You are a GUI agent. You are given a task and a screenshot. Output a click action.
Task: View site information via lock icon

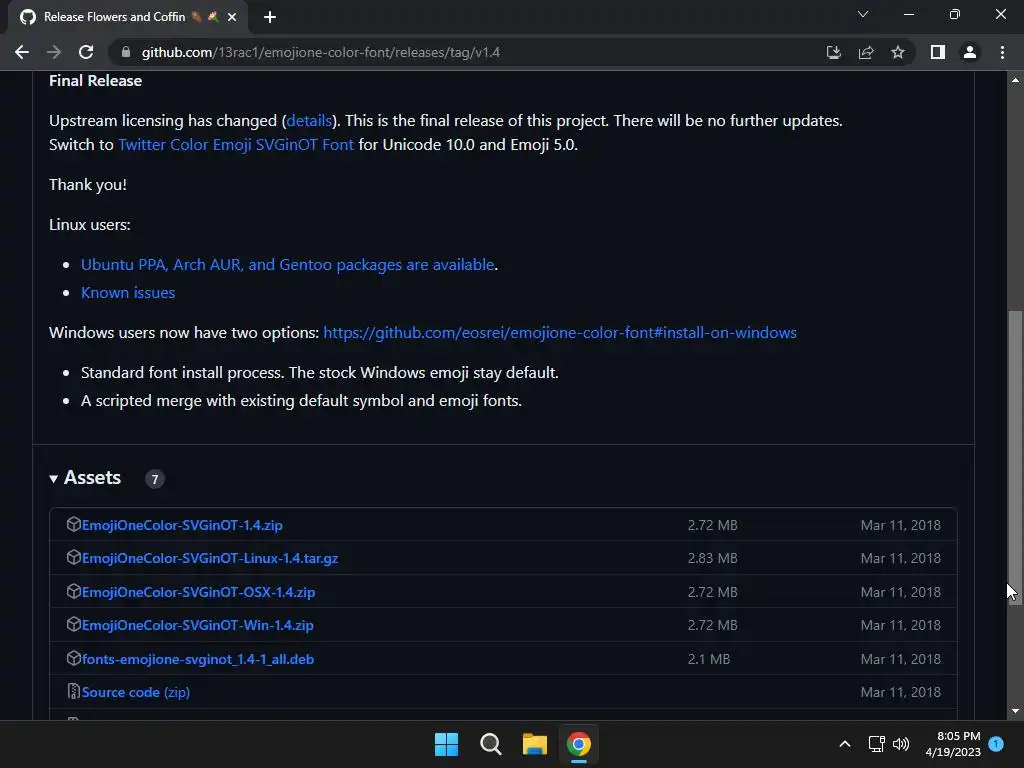point(126,52)
